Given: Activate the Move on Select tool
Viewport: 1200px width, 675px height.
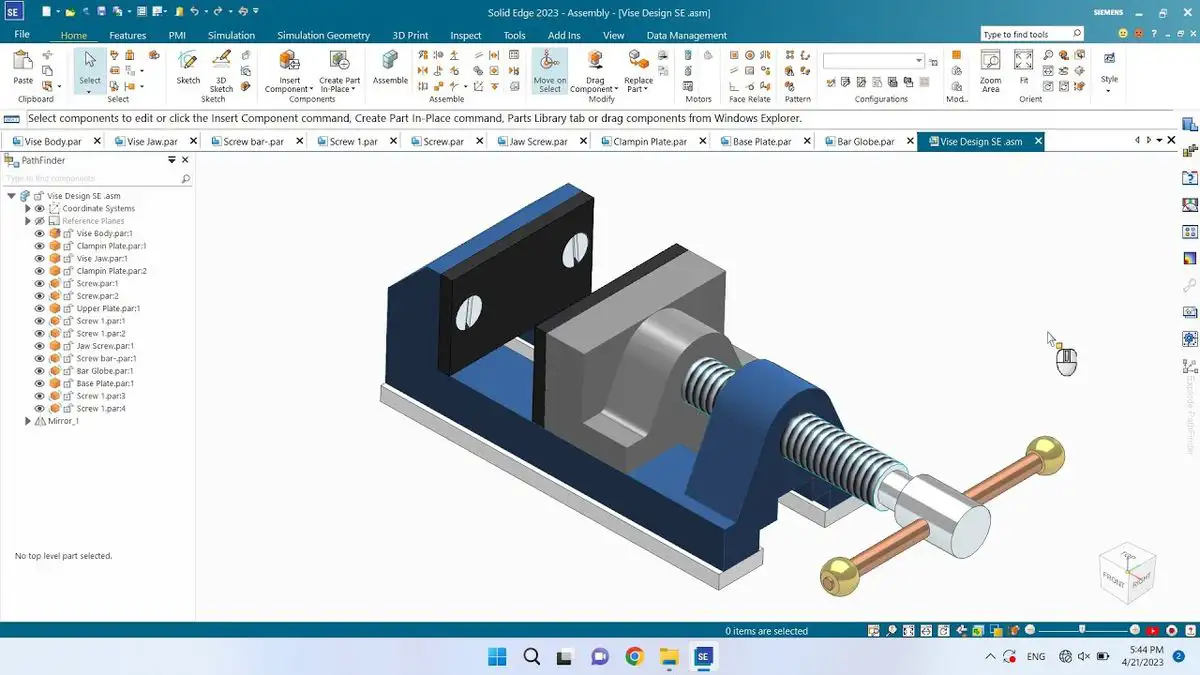Looking at the screenshot, I should [x=549, y=62].
